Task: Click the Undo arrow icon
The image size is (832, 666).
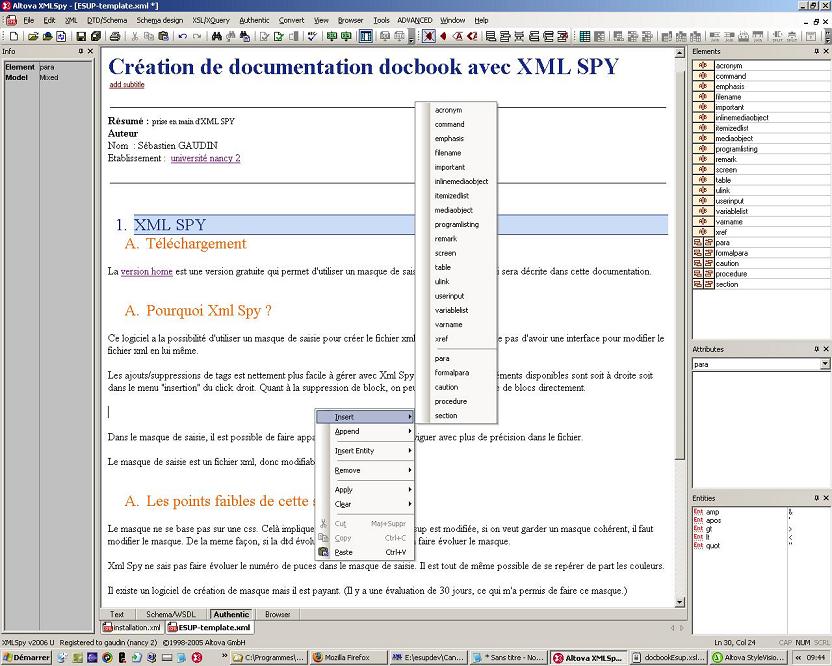Action: click(183, 37)
